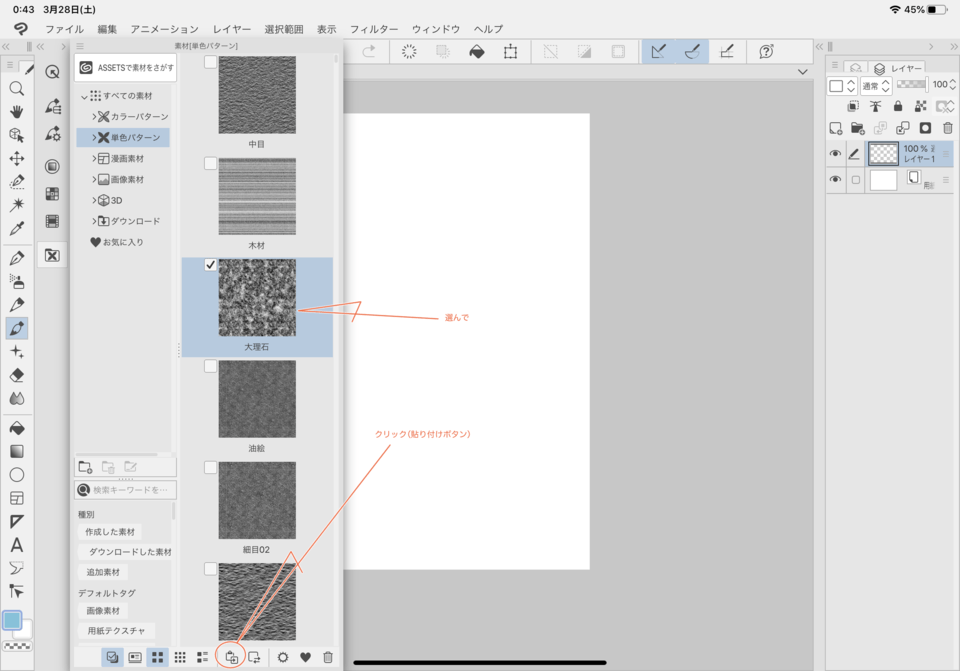960x671 pixels.
Task: Click the blue main color swatch
Action: (12, 621)
